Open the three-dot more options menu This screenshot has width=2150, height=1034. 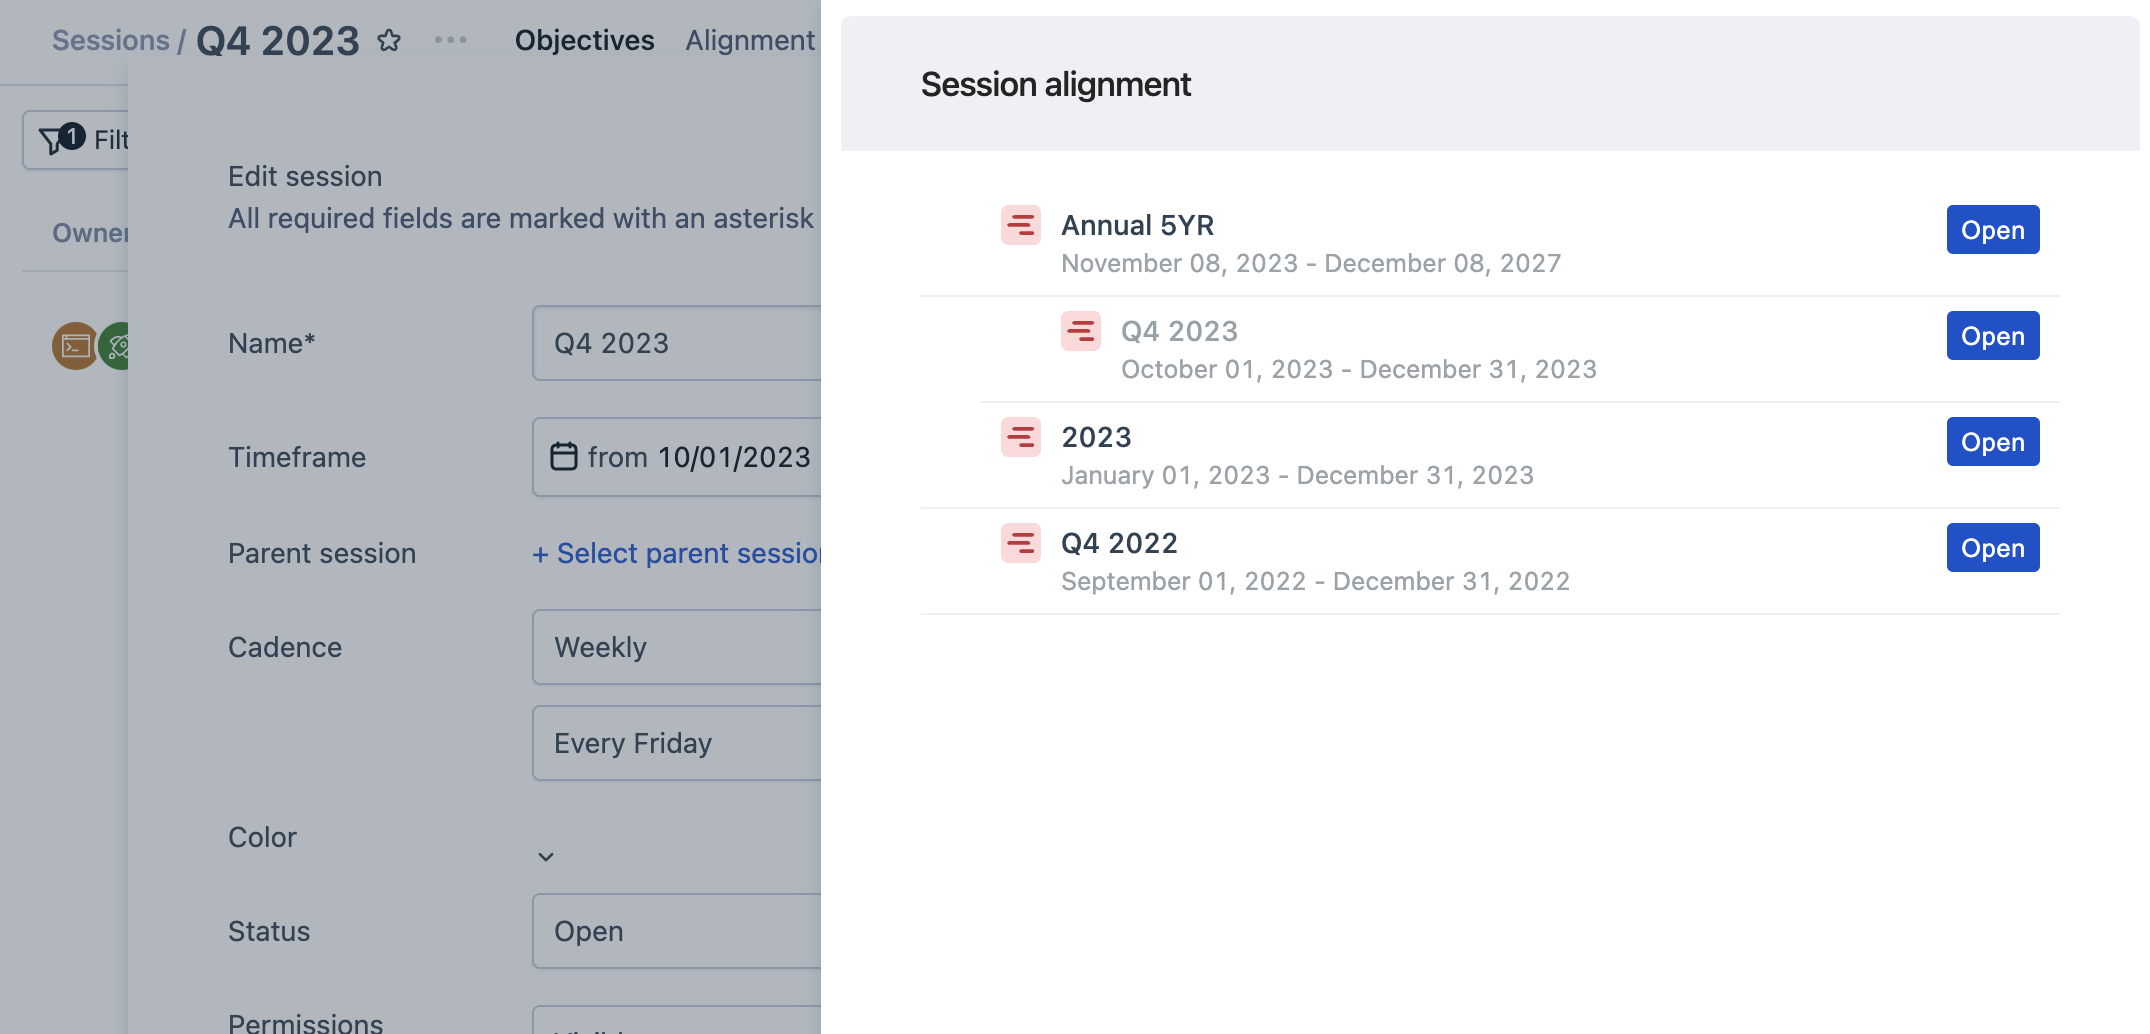tap(451, 40)
